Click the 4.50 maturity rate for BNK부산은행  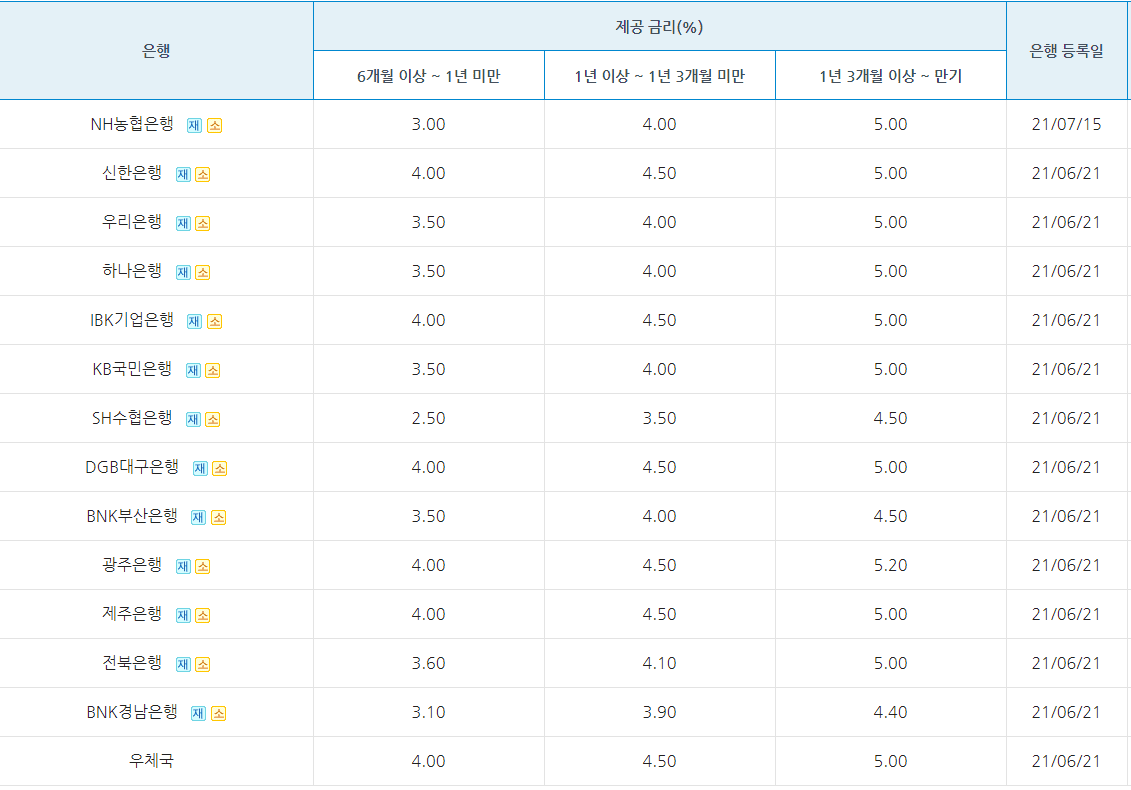click(x=891, y=517)
